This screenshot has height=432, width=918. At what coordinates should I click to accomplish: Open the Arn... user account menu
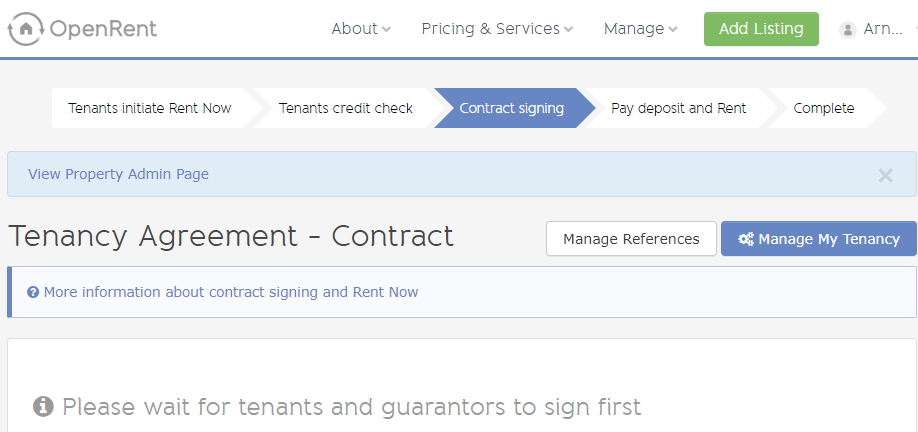(x=878, y=29)
